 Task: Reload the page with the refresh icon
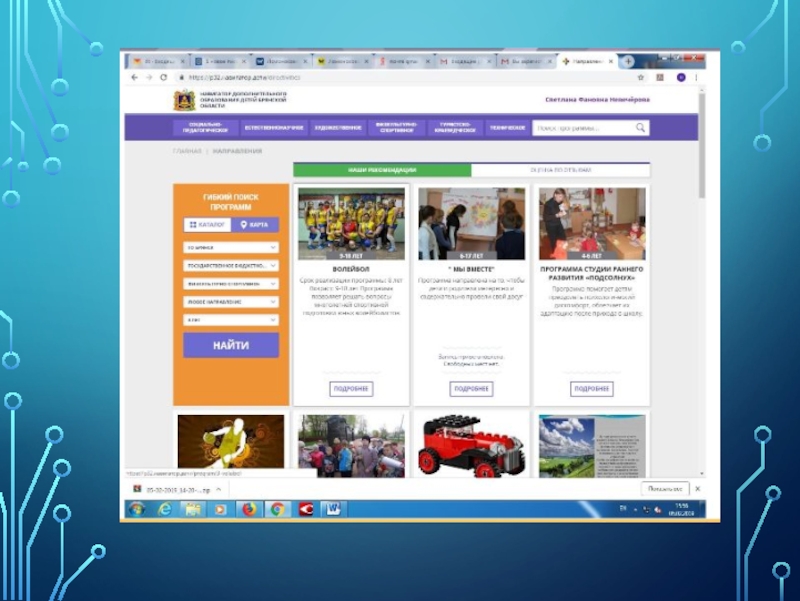(x=163, y=78)
